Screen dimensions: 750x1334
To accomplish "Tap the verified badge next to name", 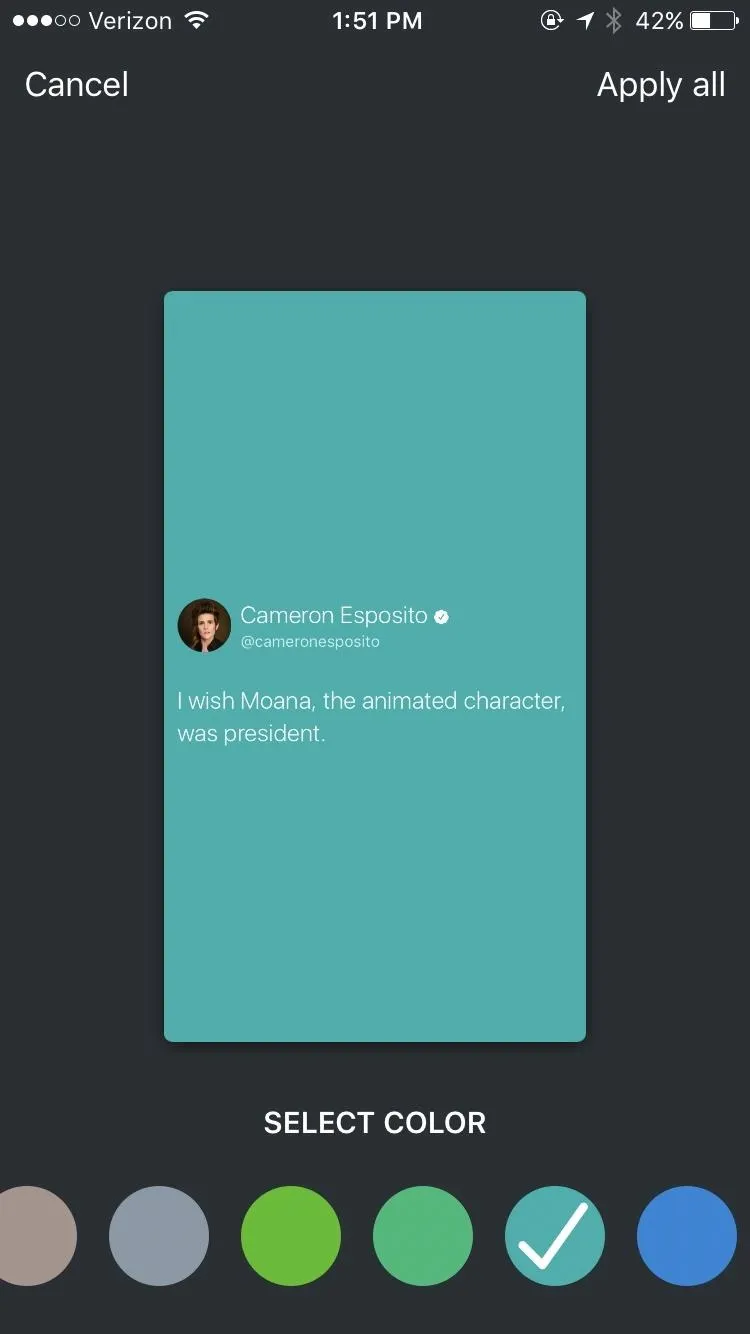I will [x=441, y=617].
